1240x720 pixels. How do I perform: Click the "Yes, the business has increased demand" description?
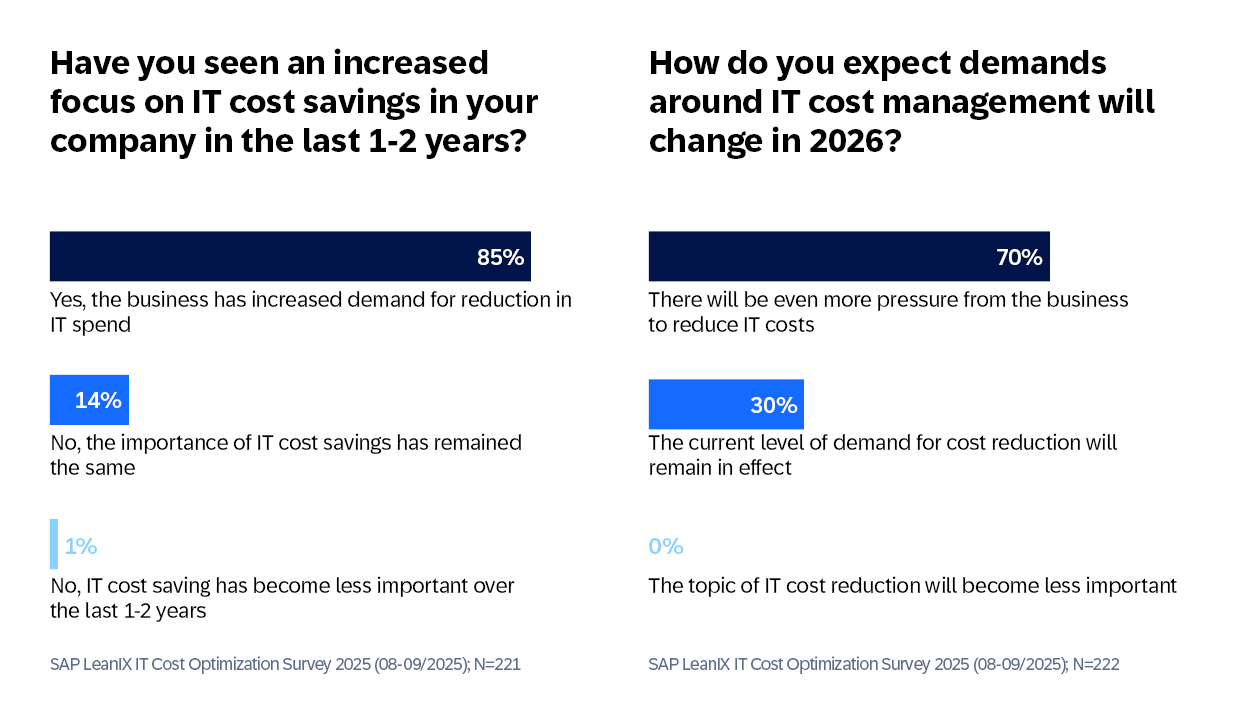(310, 311)
